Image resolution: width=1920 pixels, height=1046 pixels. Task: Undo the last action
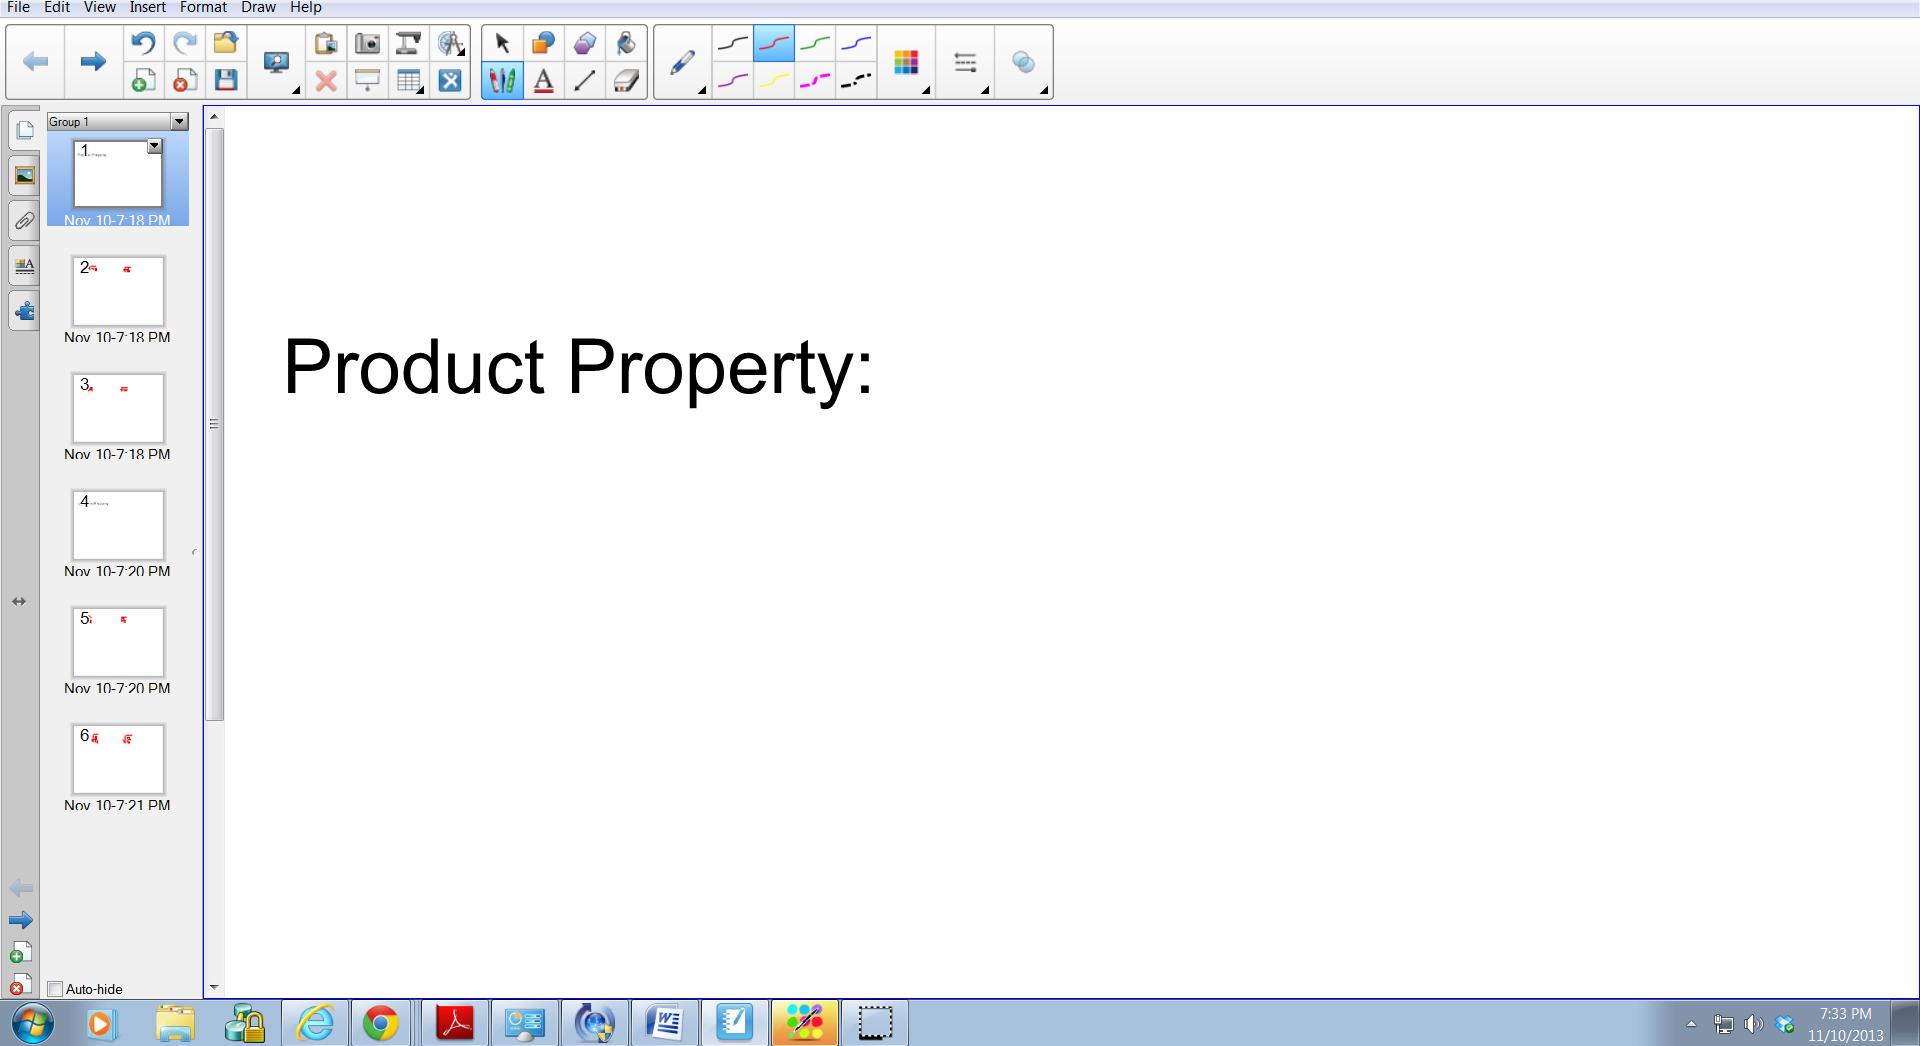point(142,43)
